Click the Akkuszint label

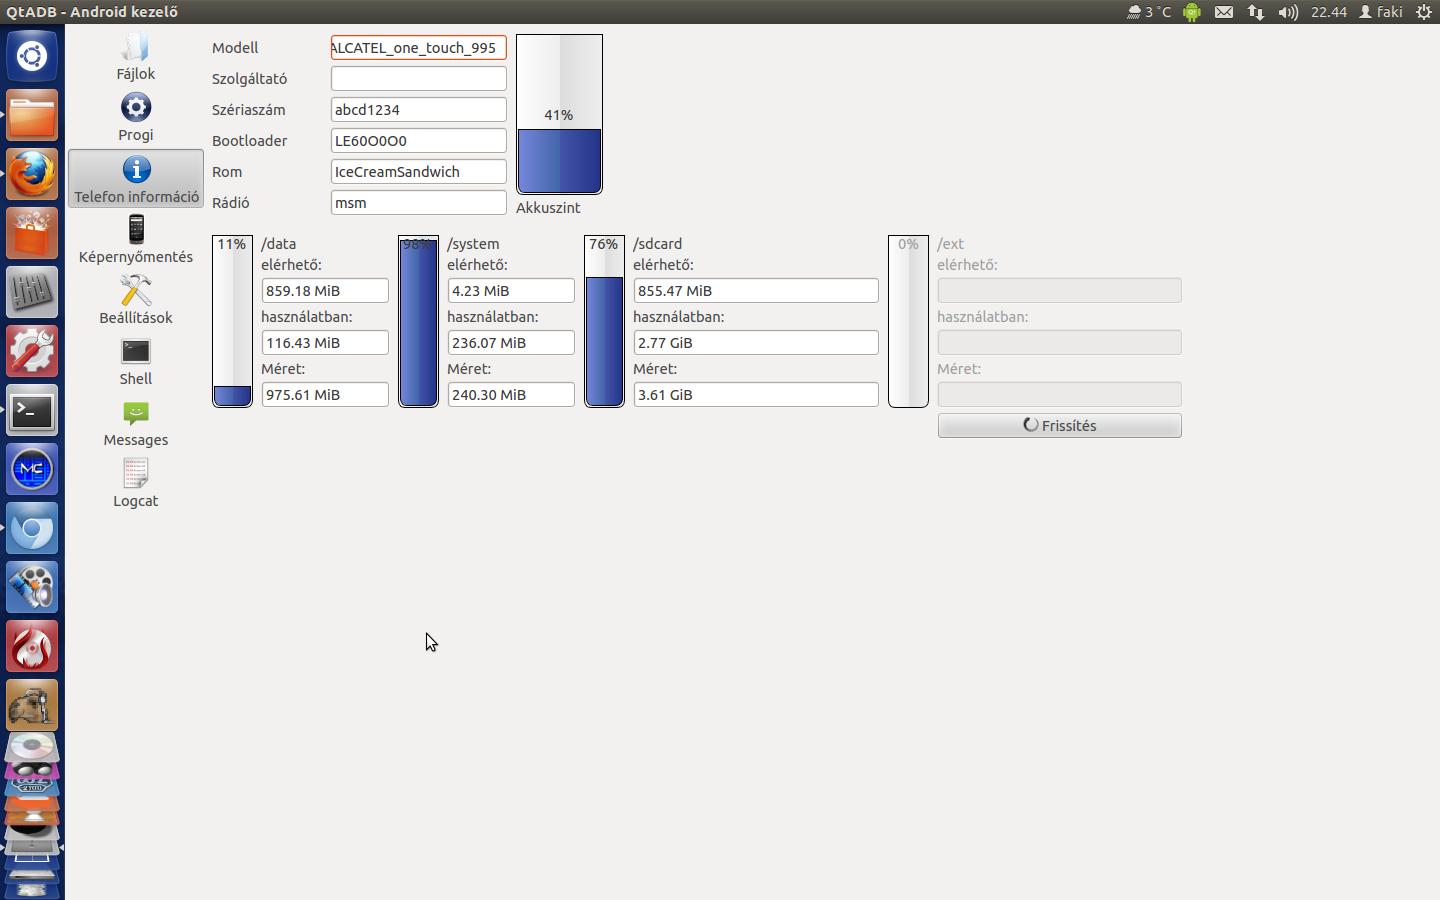point(548,208)
